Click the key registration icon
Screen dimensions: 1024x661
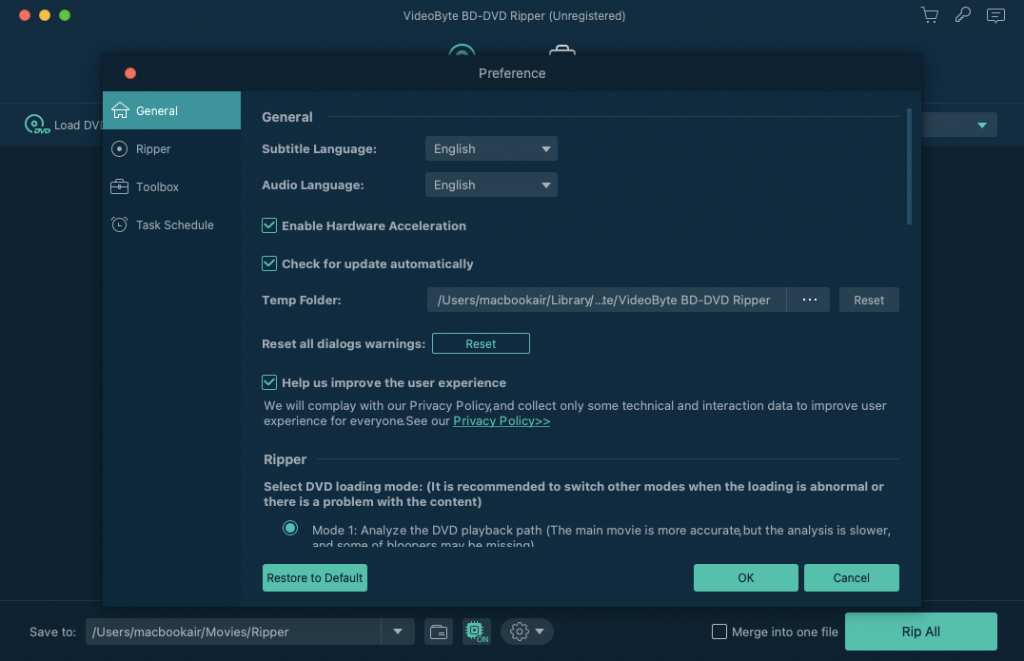pyautogui.click(x=963, y=15)
